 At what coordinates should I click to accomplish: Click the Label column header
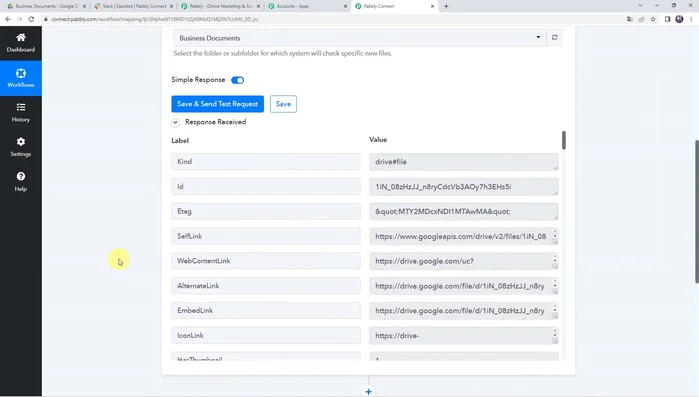180,140
